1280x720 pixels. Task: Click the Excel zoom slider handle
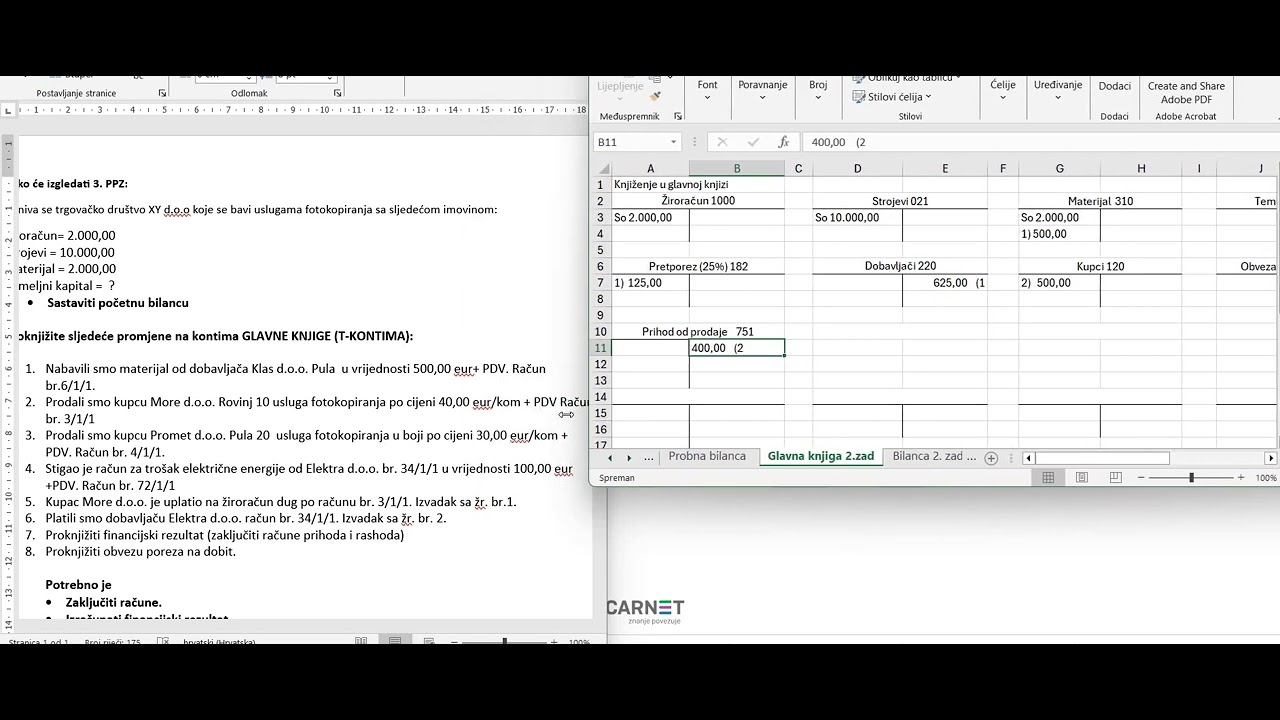pos(1191,478)
